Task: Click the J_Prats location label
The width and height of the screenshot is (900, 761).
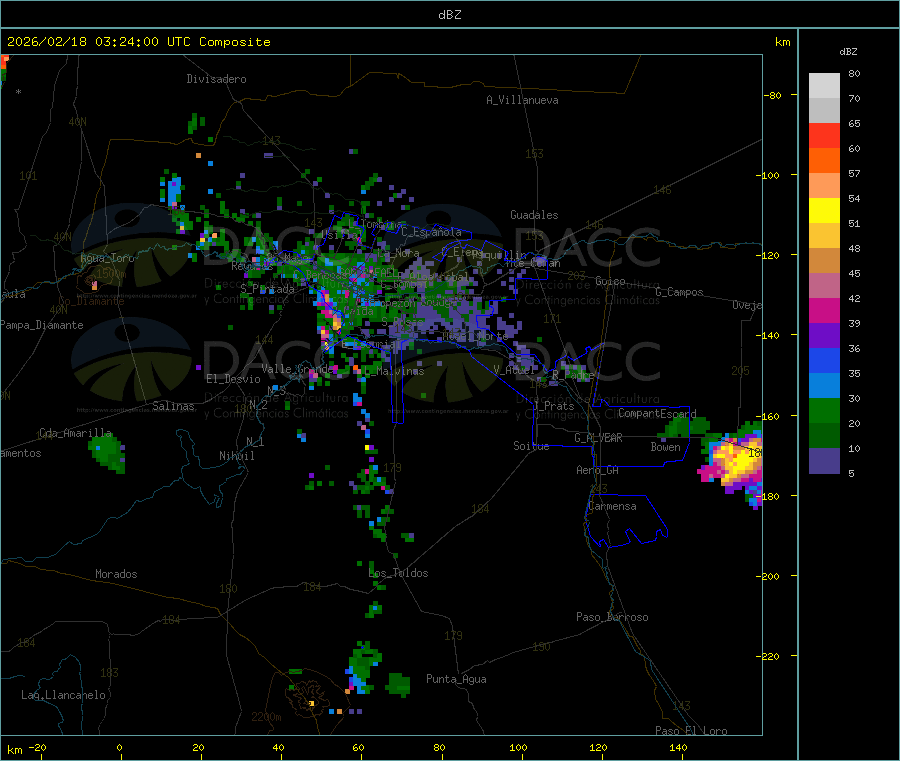Action: (x=553, y=406)
